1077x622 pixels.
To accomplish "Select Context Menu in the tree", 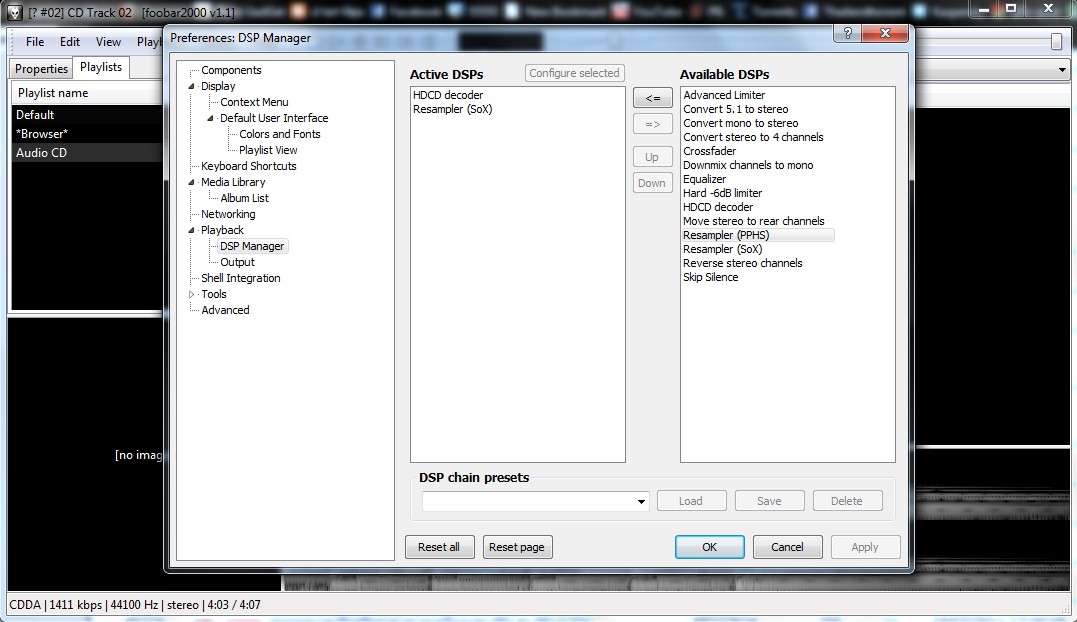I will point(254,102).
